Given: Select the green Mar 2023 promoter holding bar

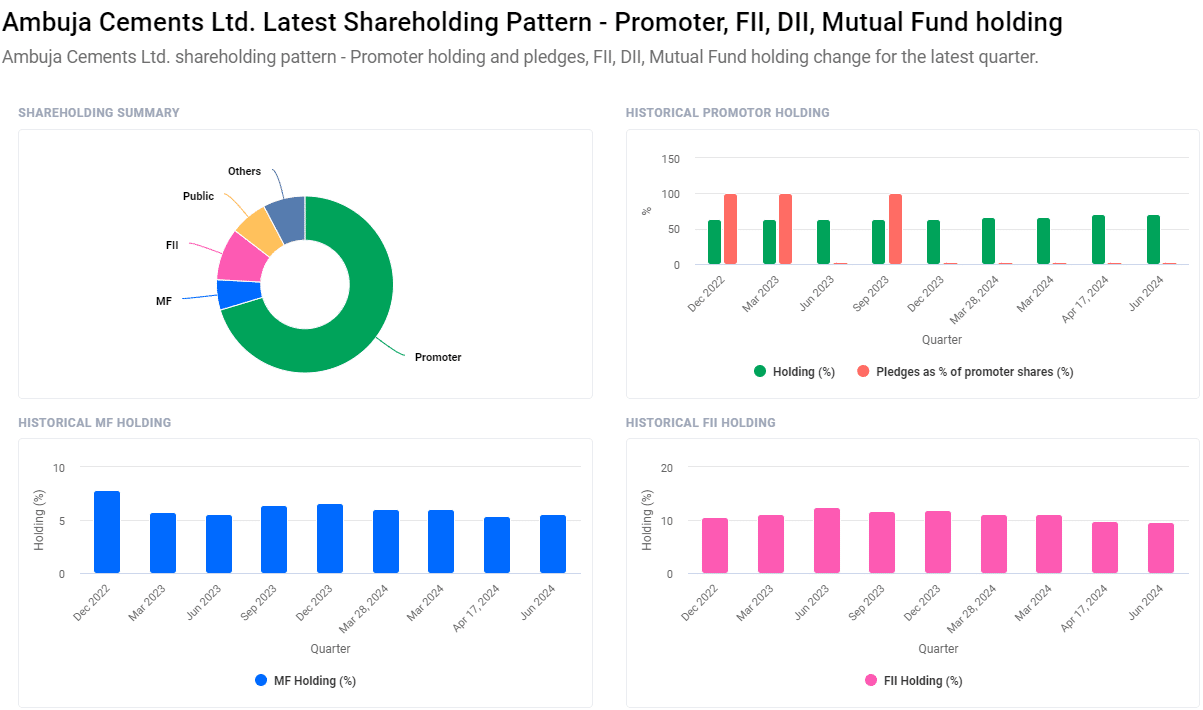Looking at the screenshot, I should click(x=769, y=242).
